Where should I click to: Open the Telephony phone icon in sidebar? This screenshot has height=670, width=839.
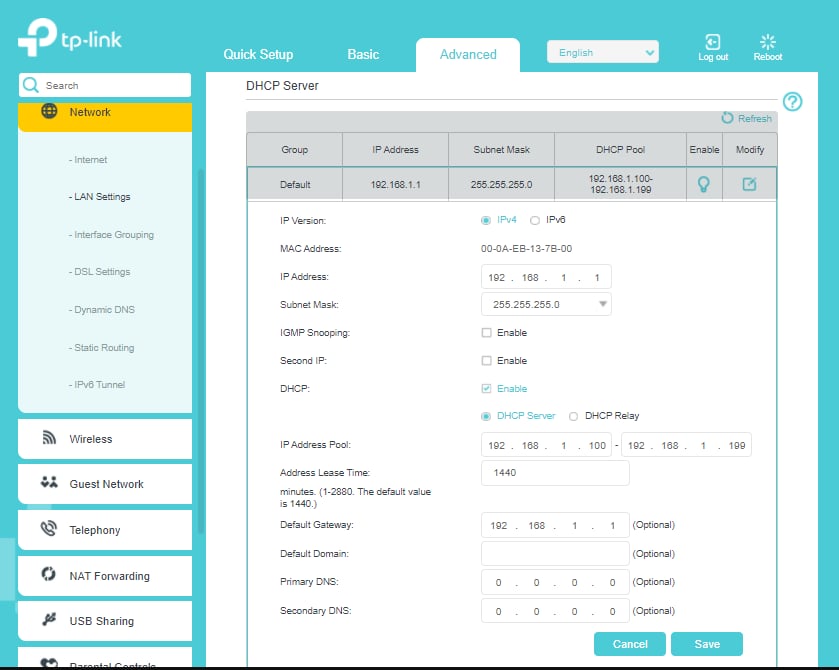(49, 529)
